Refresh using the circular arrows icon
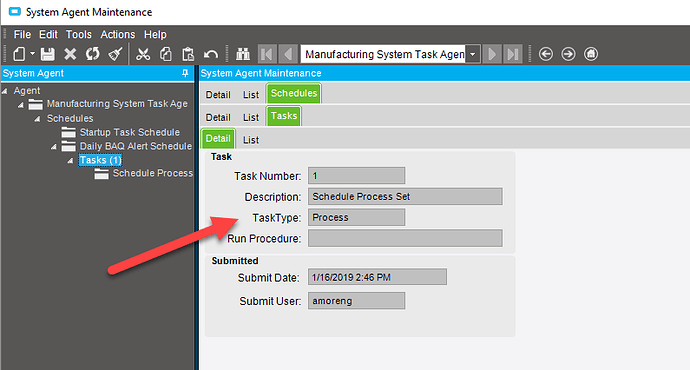Screen dimensions: 690x370 [92, 54]
